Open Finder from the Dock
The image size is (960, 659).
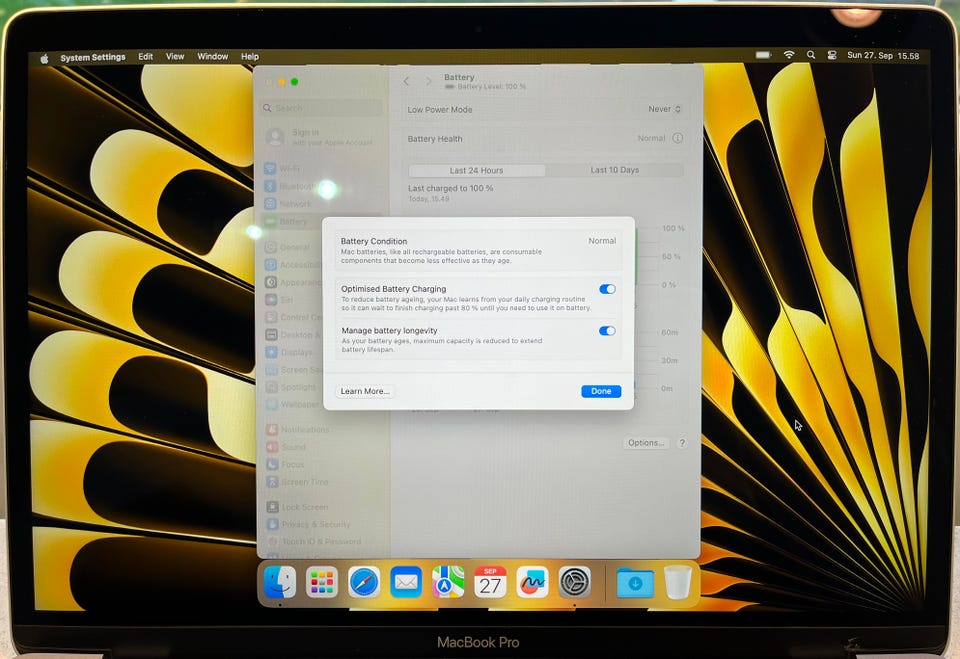(280, 582)
